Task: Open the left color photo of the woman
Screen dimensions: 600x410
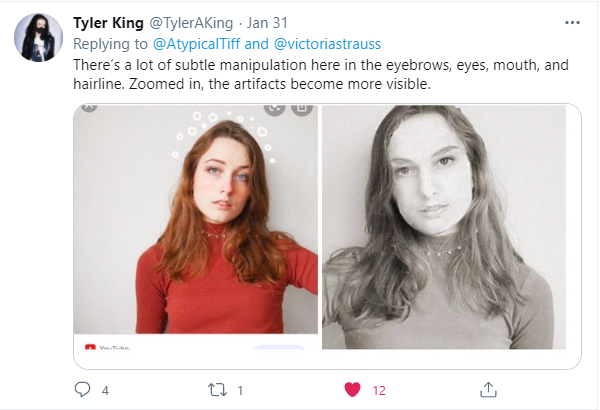Action: click(196, 225)
